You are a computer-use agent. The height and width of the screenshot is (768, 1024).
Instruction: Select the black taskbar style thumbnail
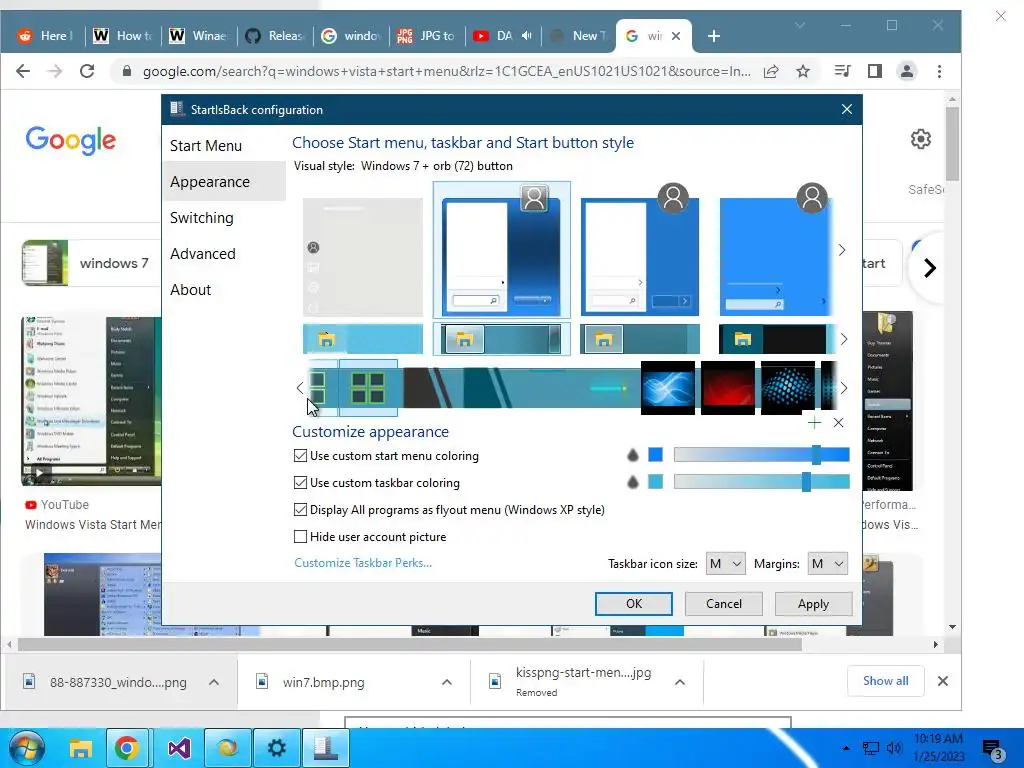coord(776,339)
